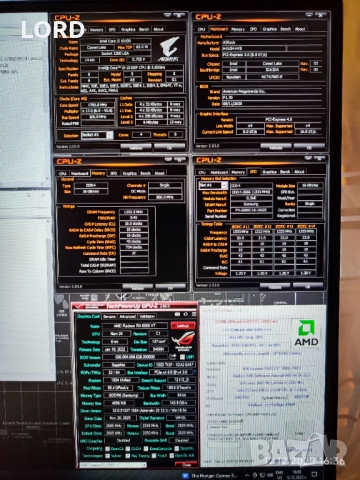Click the ROG logo in GPU-Z
The height and width of the screenshot is (480, 360).
[x=183, y=341]
